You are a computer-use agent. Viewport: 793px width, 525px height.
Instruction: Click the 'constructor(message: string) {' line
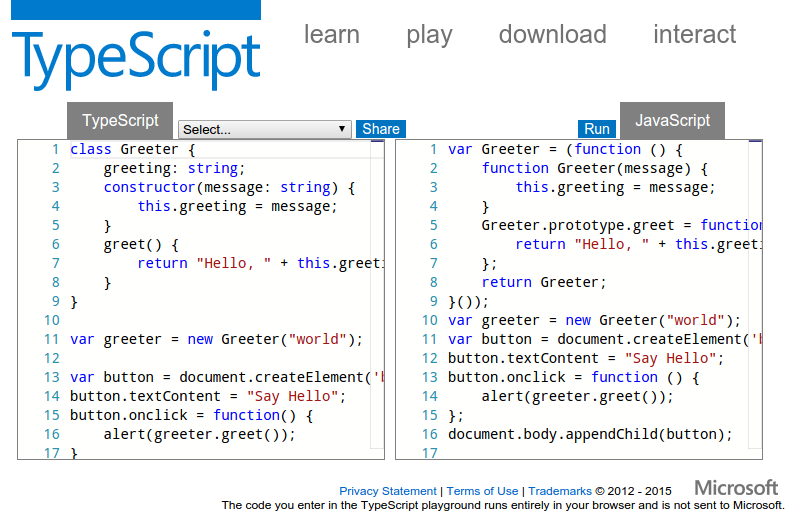pyautogui.click(x=229, y=188)
